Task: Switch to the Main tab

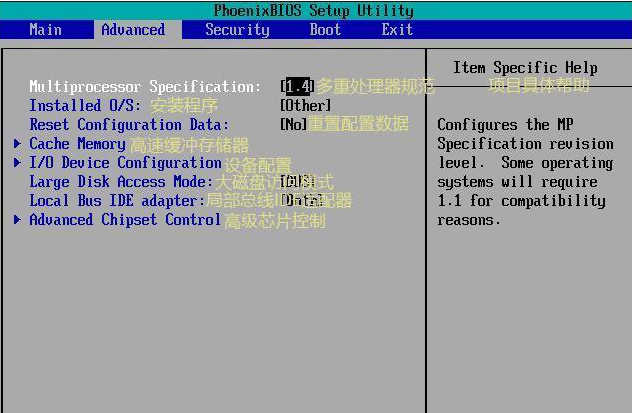Action: (45, 30)
